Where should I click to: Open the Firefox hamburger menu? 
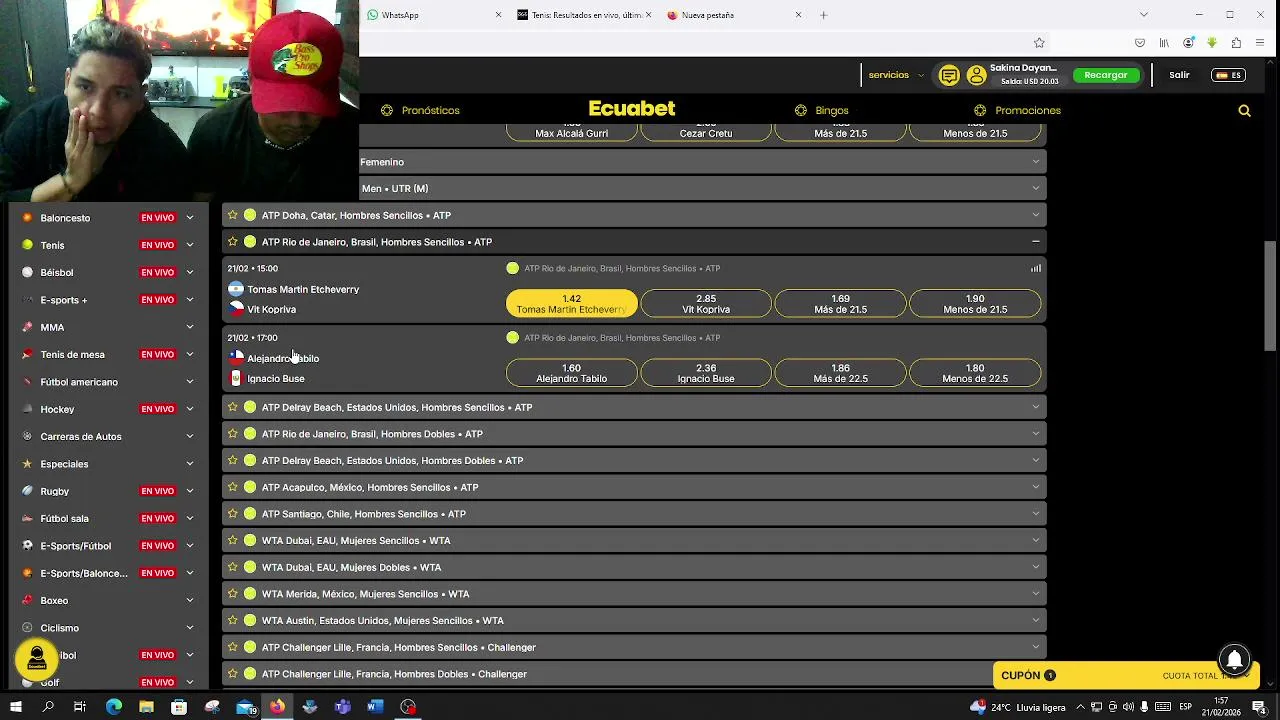pos(1260,43)
